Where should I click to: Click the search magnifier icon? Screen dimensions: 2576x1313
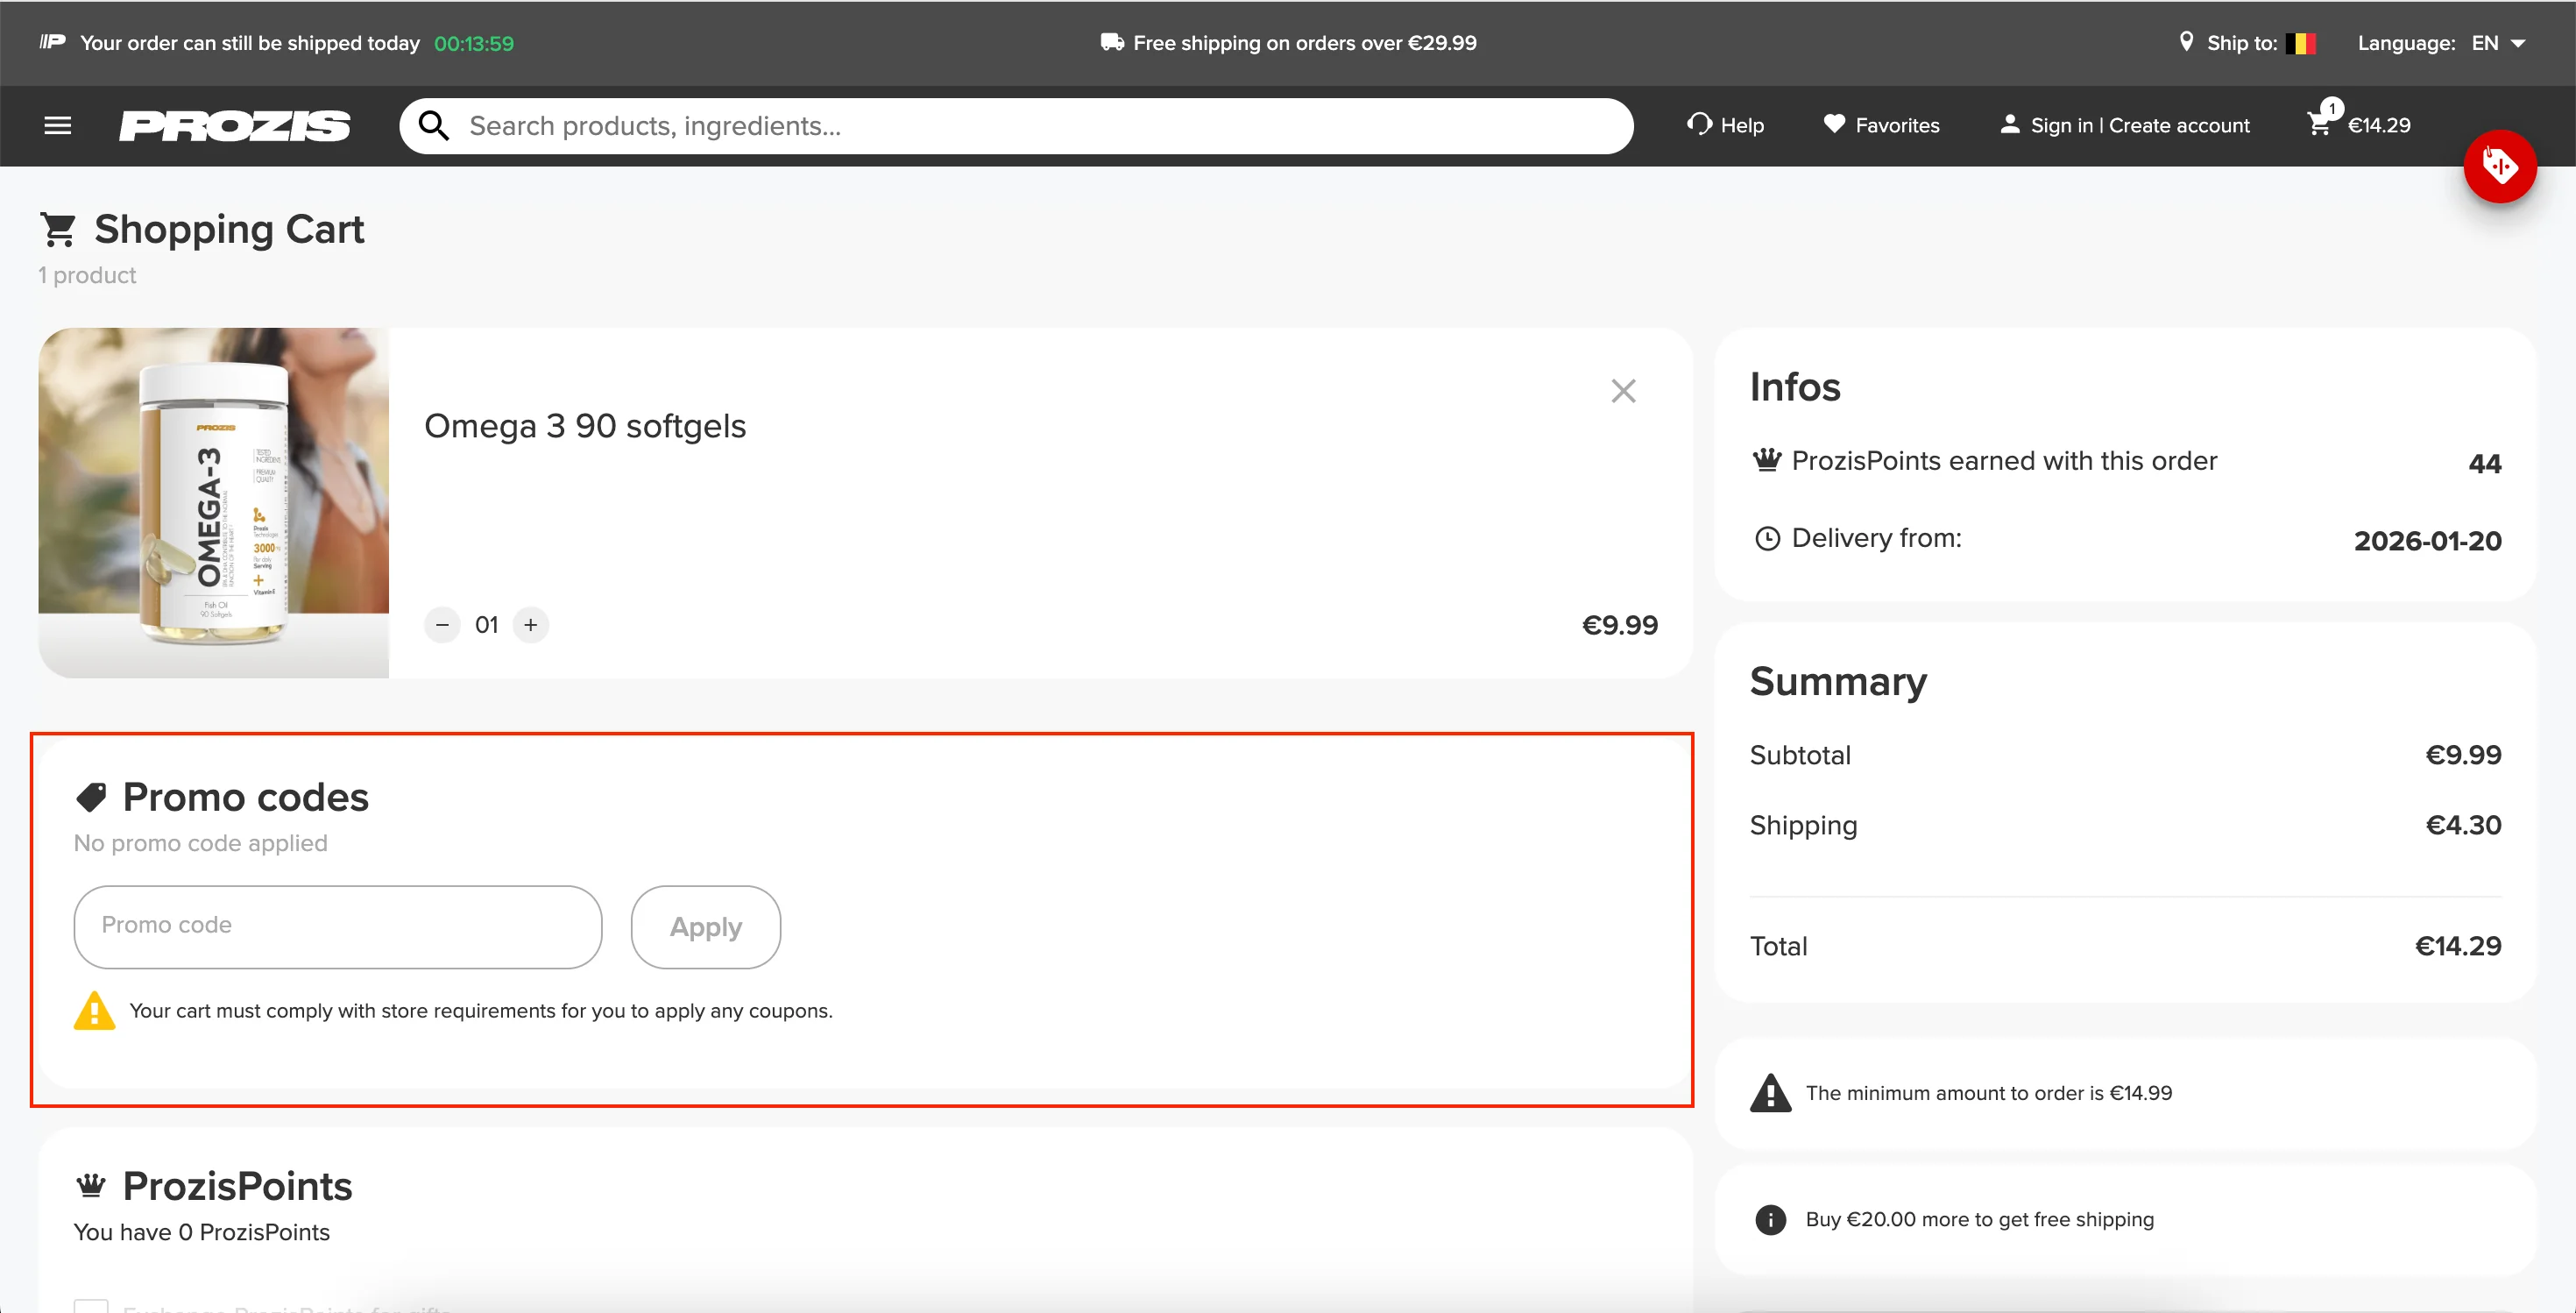[433, 126]
